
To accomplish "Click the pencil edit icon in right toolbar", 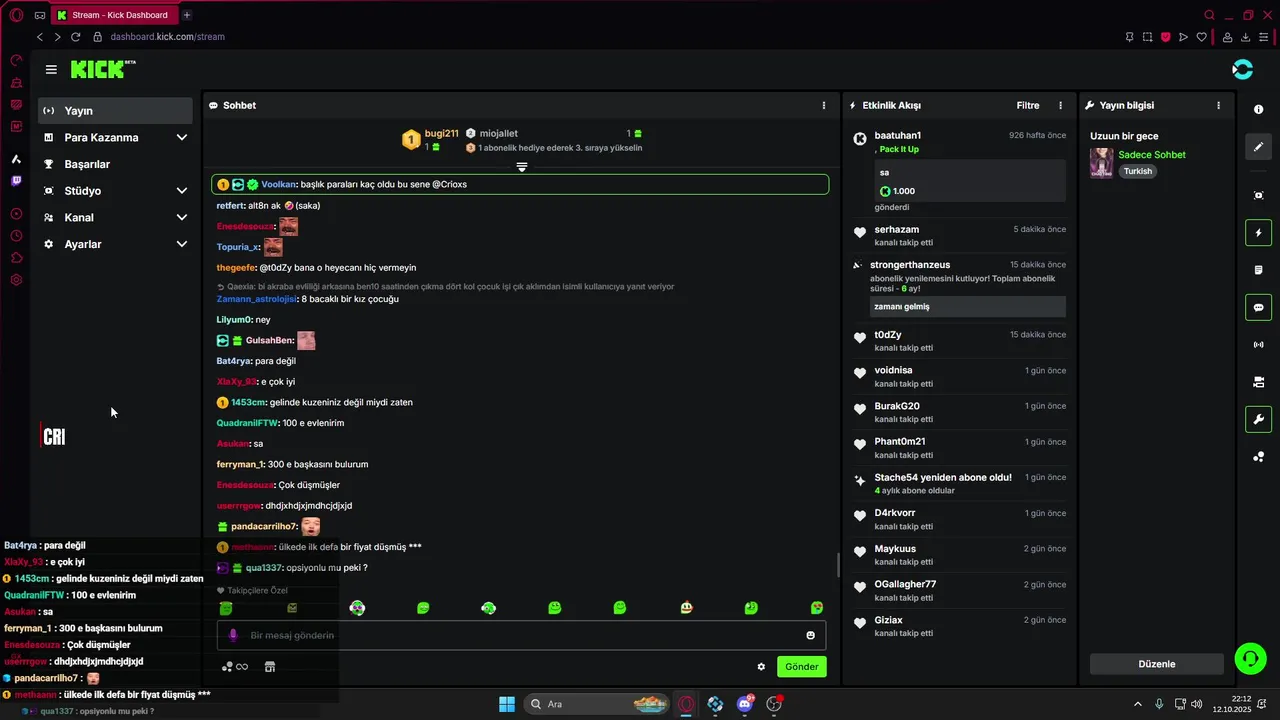I will tap(1258, 146).
